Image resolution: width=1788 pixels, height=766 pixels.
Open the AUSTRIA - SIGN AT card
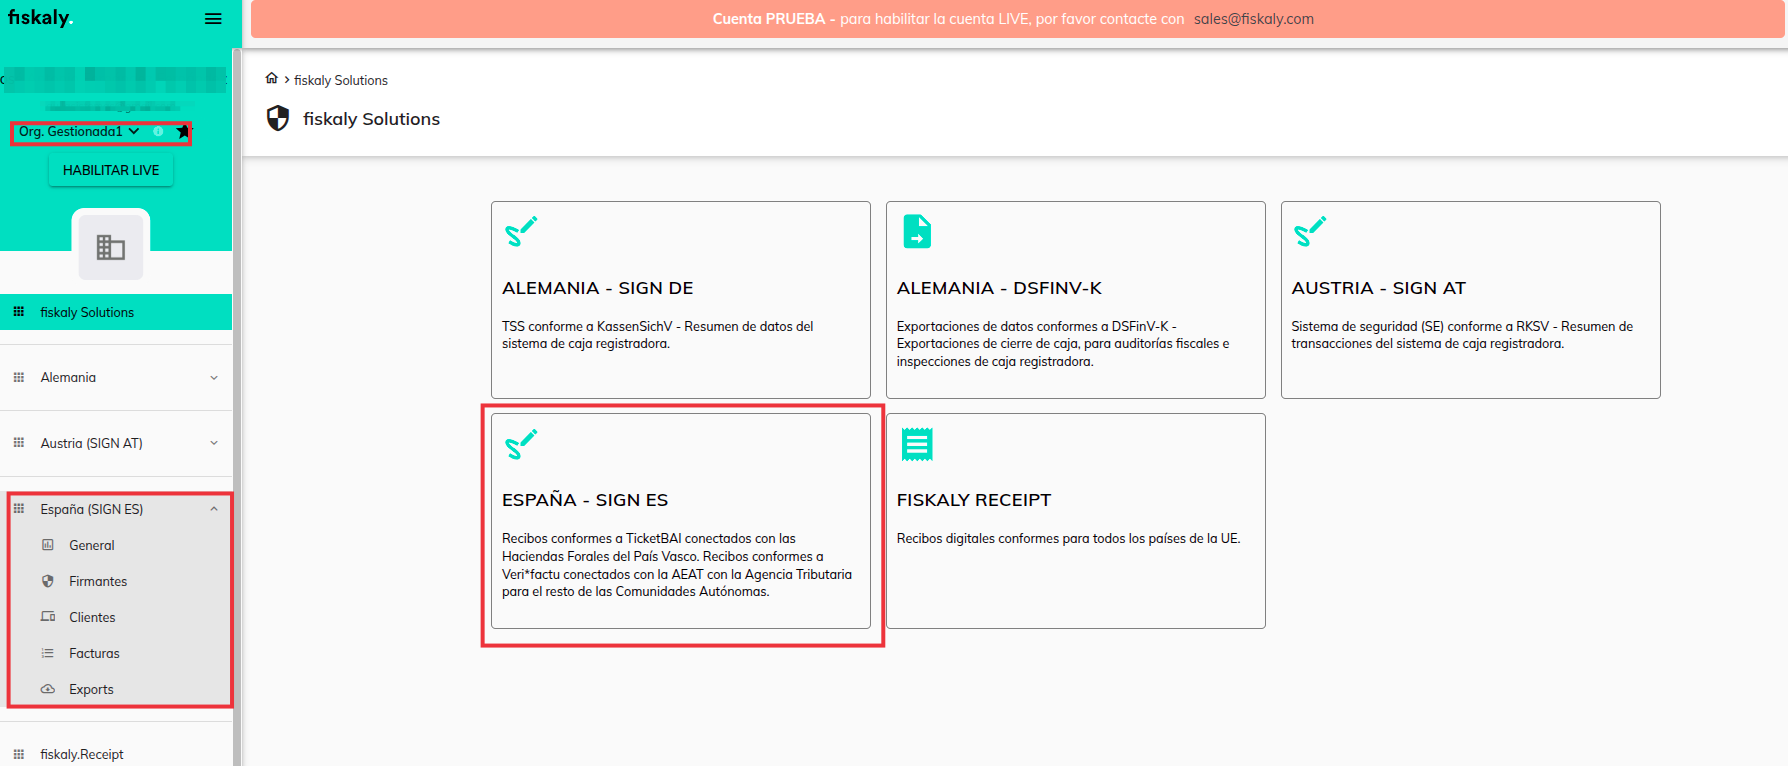[1471, 300]
